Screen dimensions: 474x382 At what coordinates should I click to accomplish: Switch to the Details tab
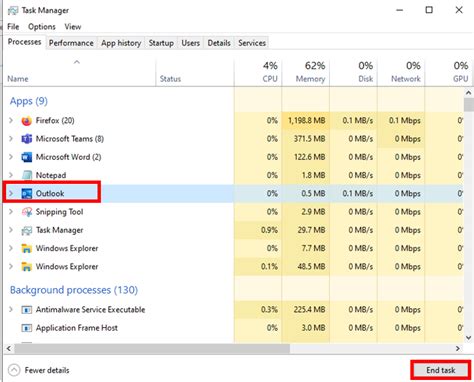[219, 43]
